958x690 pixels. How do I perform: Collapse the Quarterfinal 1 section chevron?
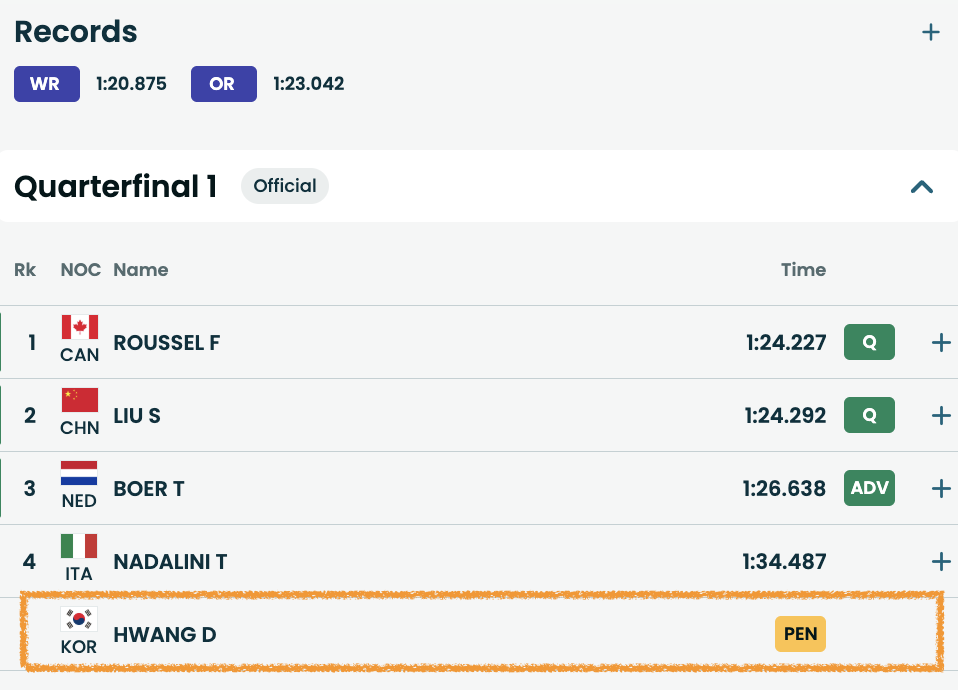(x=921, y=186)
